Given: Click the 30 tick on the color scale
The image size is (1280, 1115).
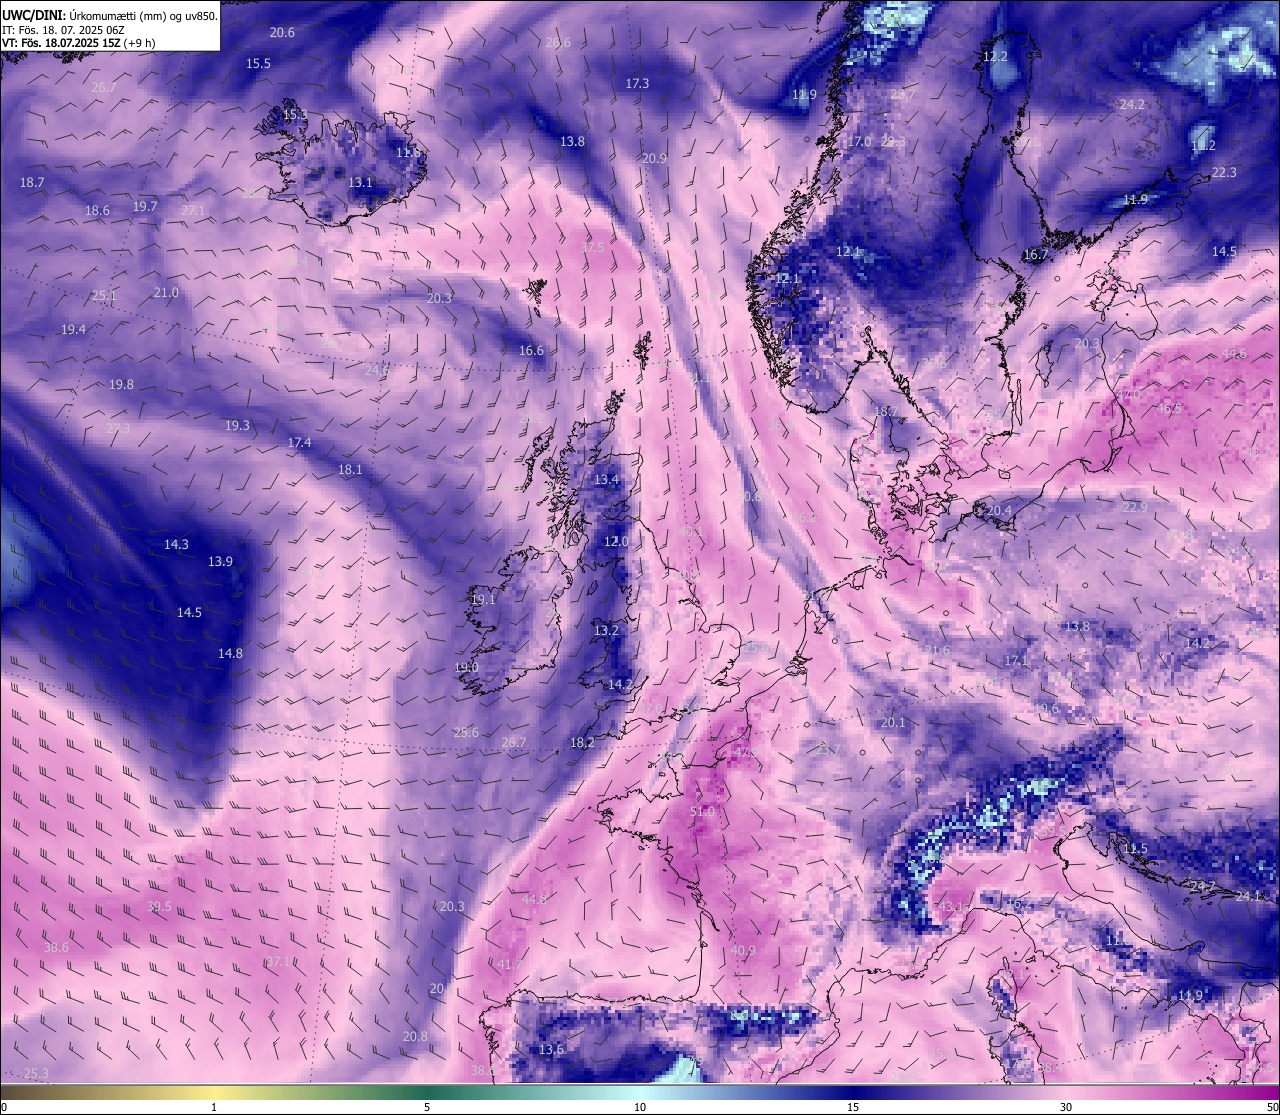Looking at the screenshot, I should tap(1066, 1107).
